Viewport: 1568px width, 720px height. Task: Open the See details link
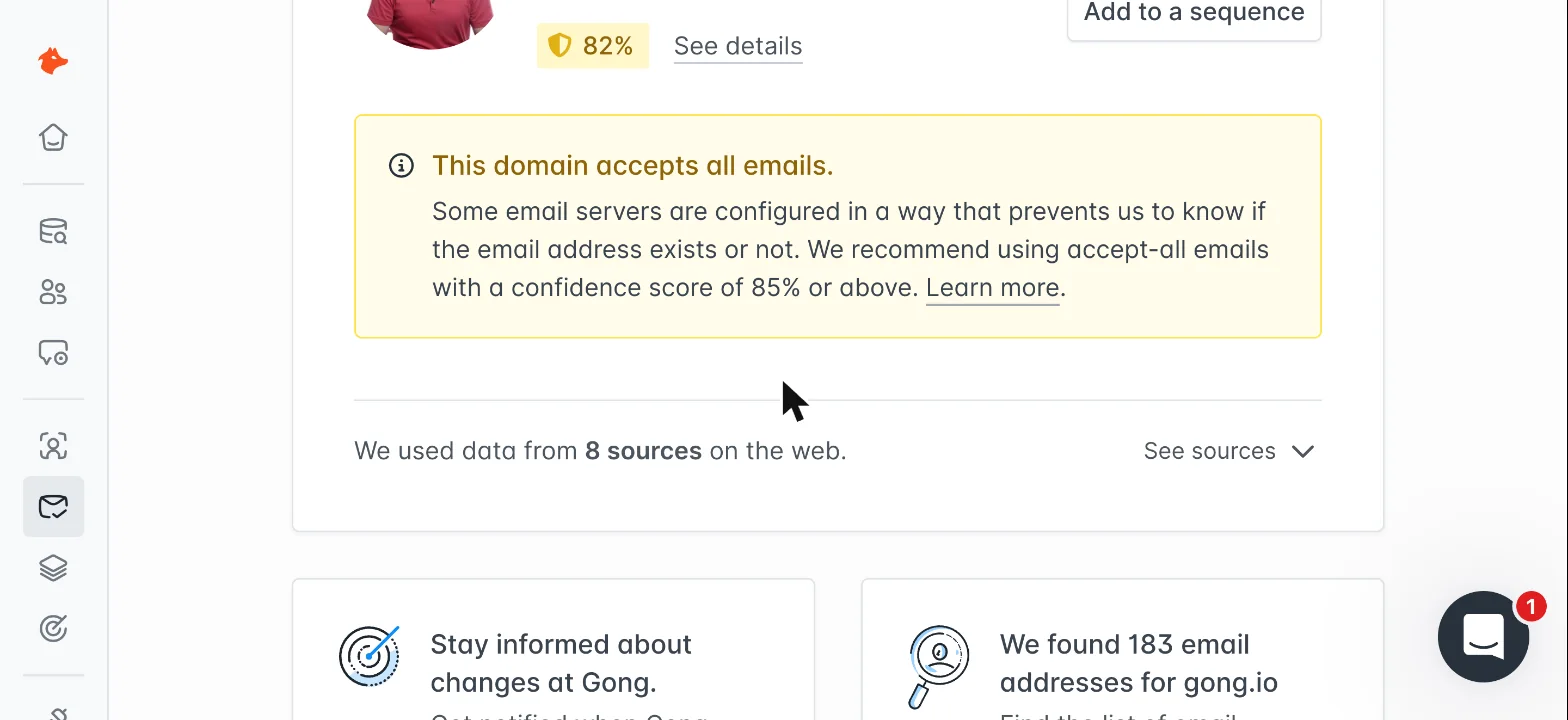[x=738, y=46]
